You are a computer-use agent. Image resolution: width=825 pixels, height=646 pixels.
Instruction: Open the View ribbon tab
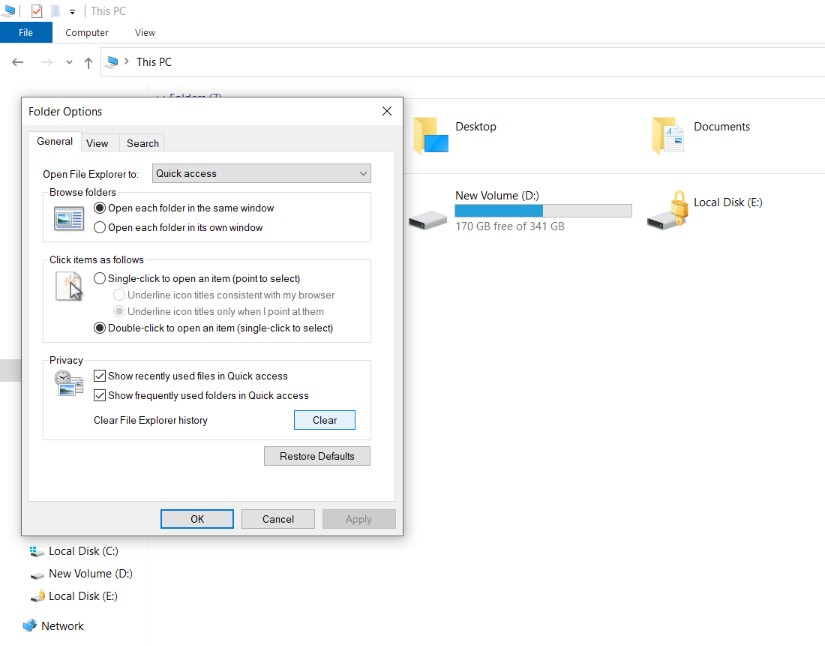tap(144, 32)
